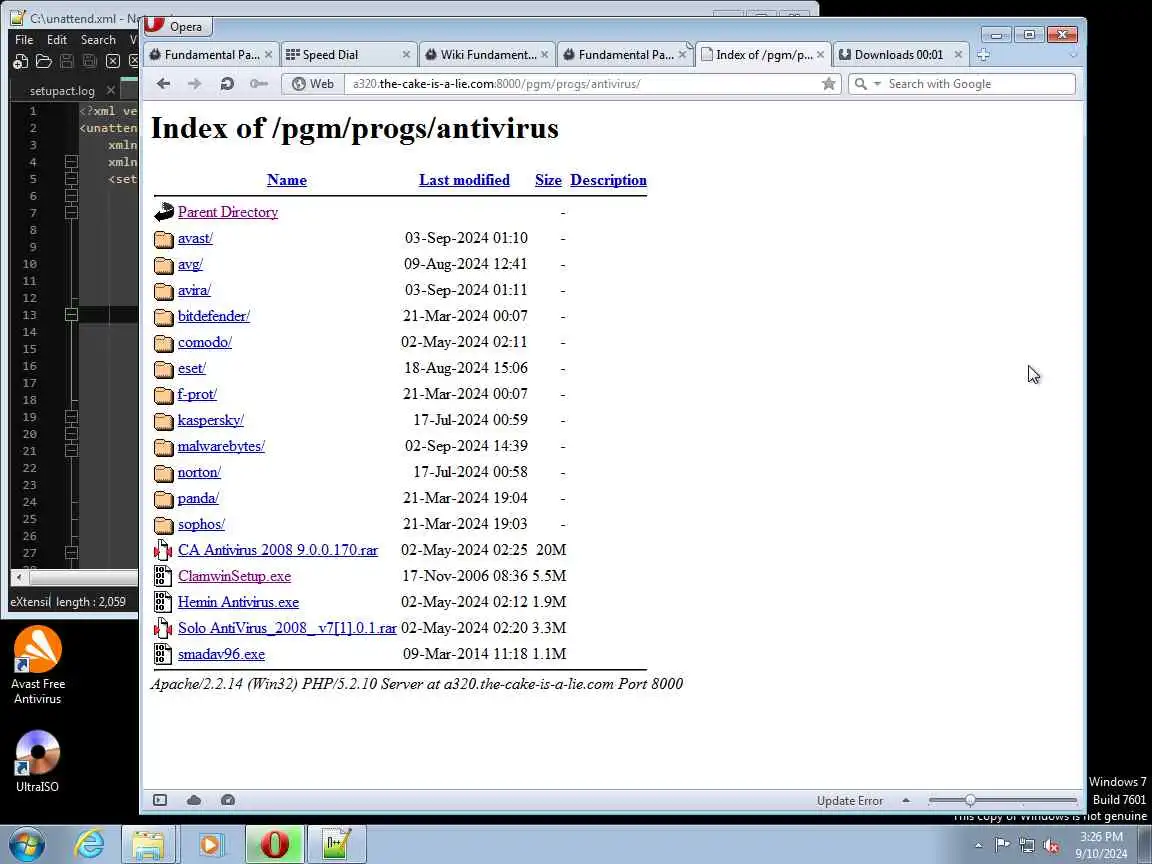This screenshot has width=1152, height=864.
Task: Click the muted volume tray icon
Action: (x=1051, y=846)
